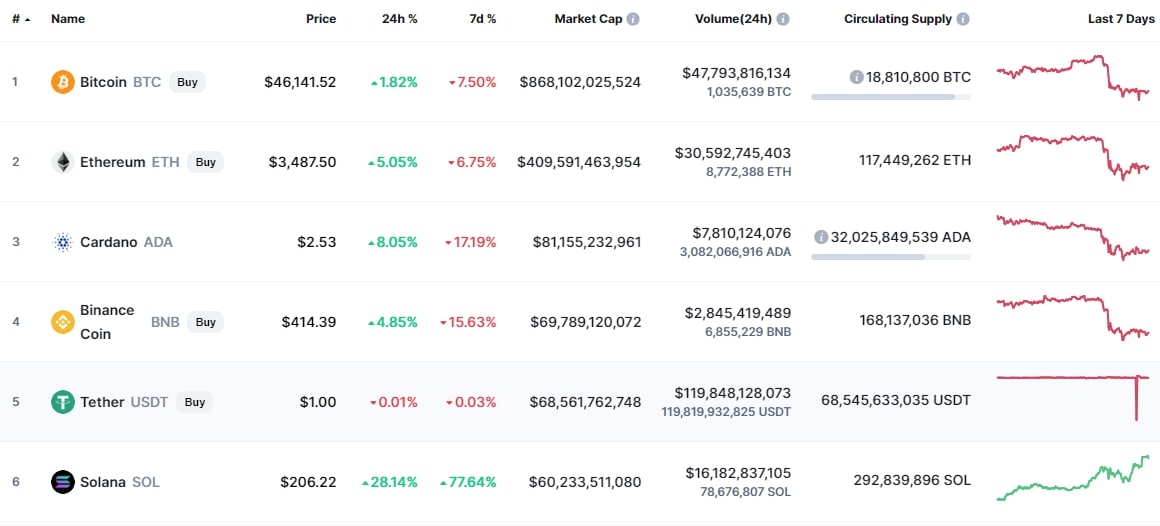Open Tether 7-day sparkline chart

click(1073, 398)
